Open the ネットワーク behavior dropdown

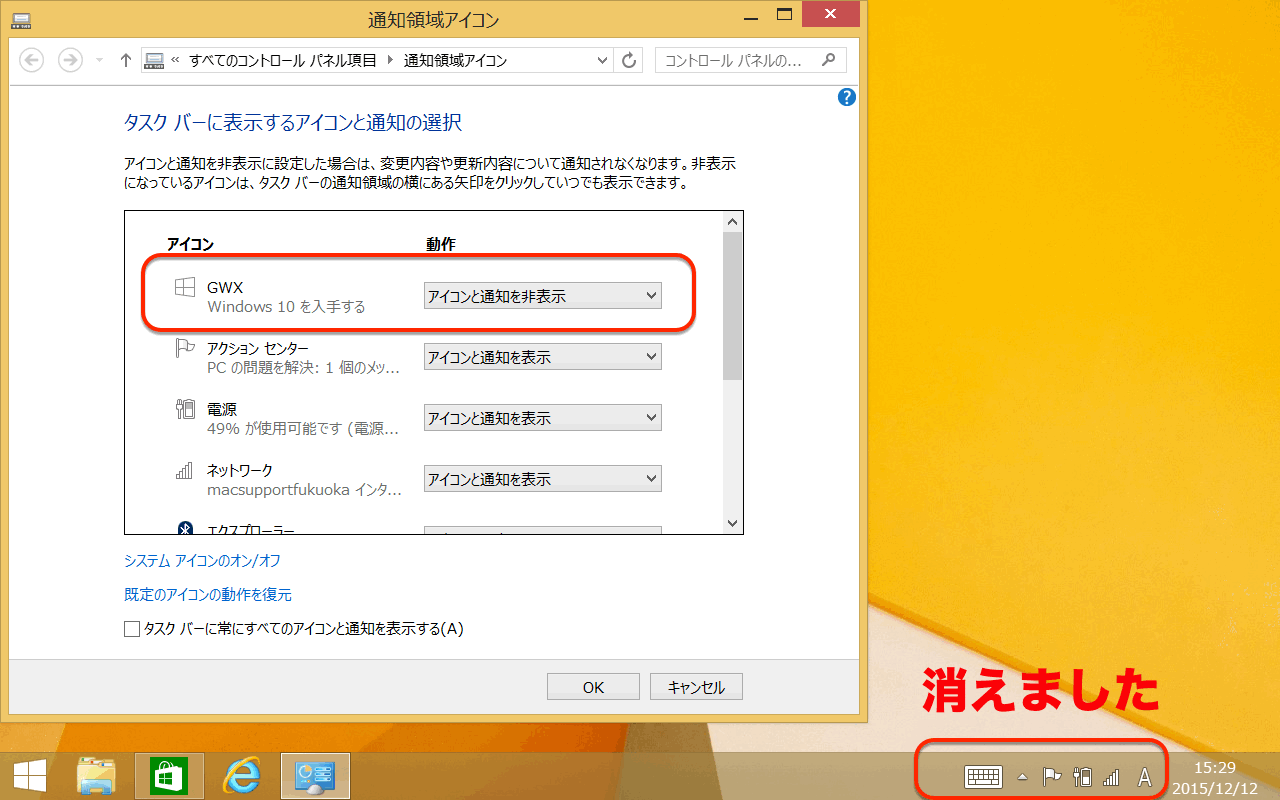[x=542, y=479]
